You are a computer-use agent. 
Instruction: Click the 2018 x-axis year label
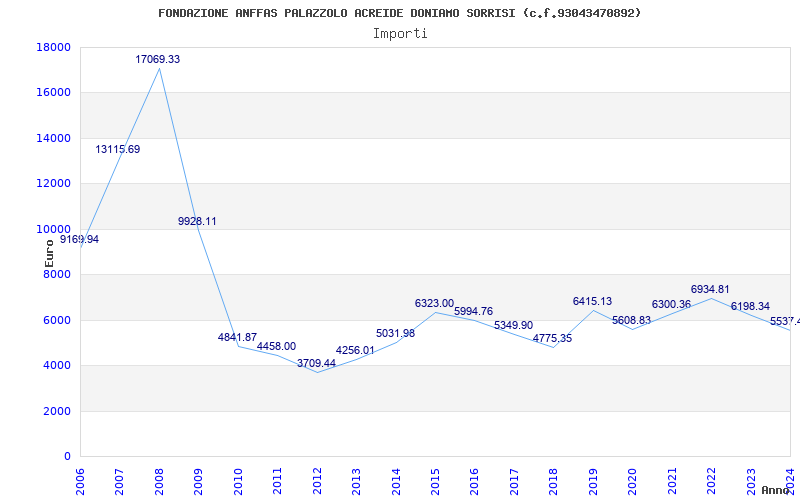[x=554, y=481]
